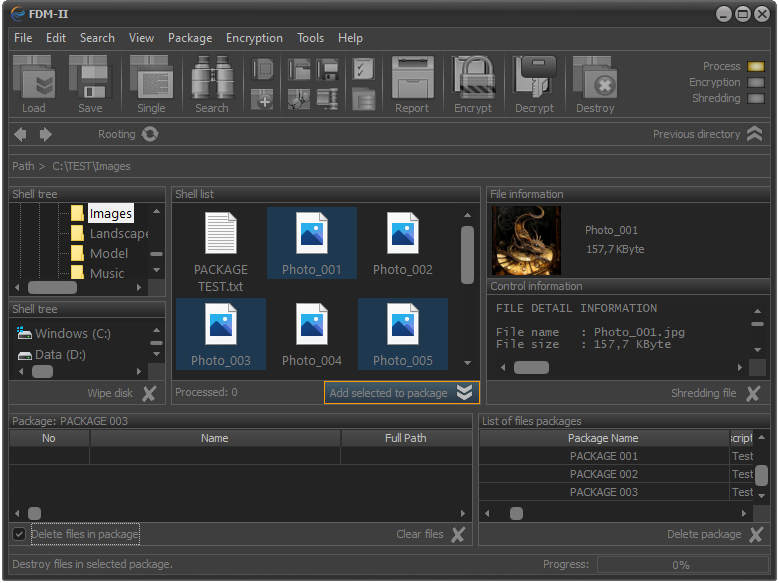
Task: Click the small open-folder package icon
Action: point(299,69)
